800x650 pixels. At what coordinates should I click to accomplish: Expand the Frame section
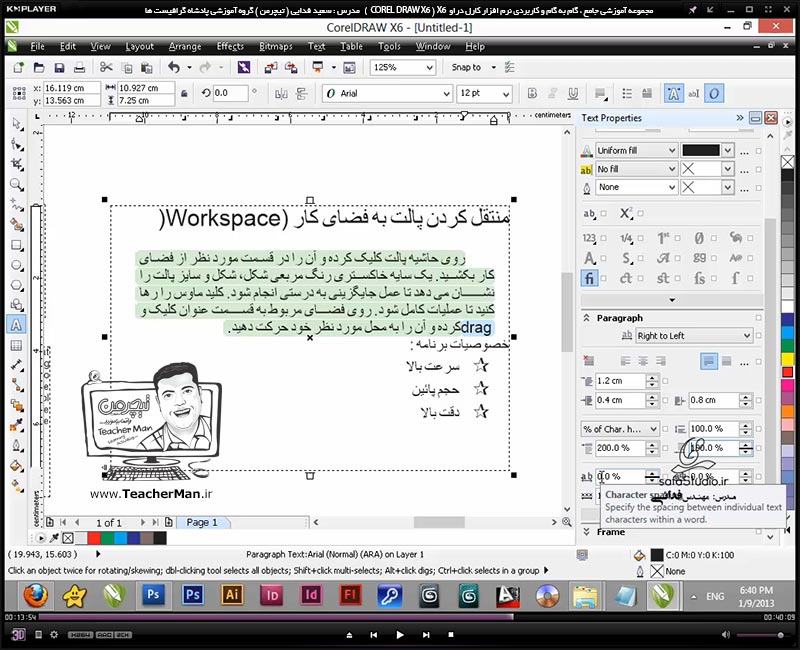coord(587,532)
